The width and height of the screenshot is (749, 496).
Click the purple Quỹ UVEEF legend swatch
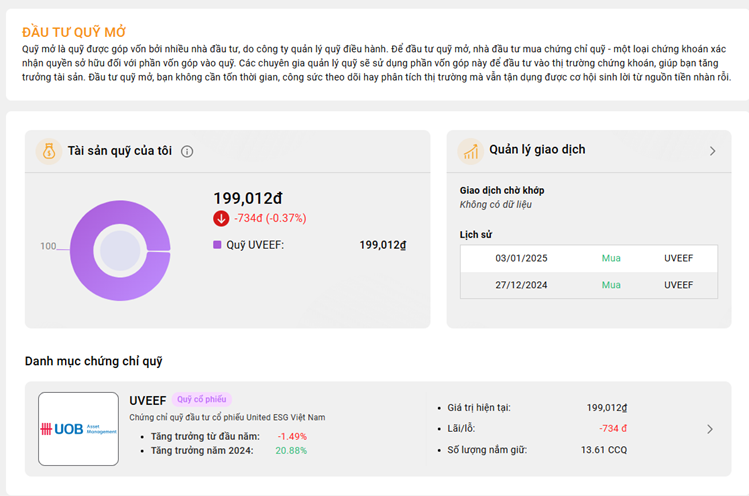[217, 245]
